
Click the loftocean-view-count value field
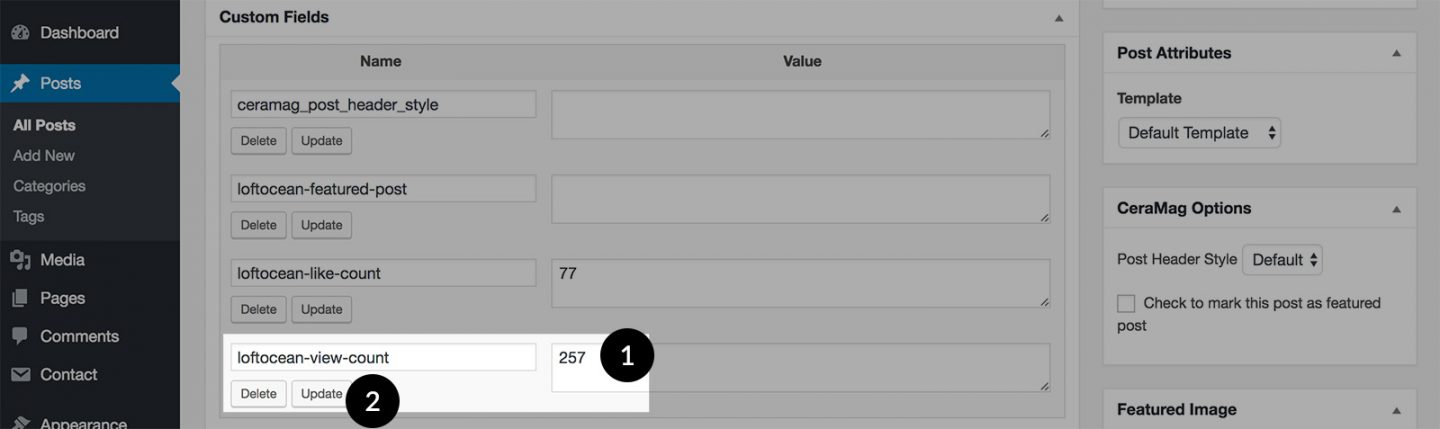point(801,367)
